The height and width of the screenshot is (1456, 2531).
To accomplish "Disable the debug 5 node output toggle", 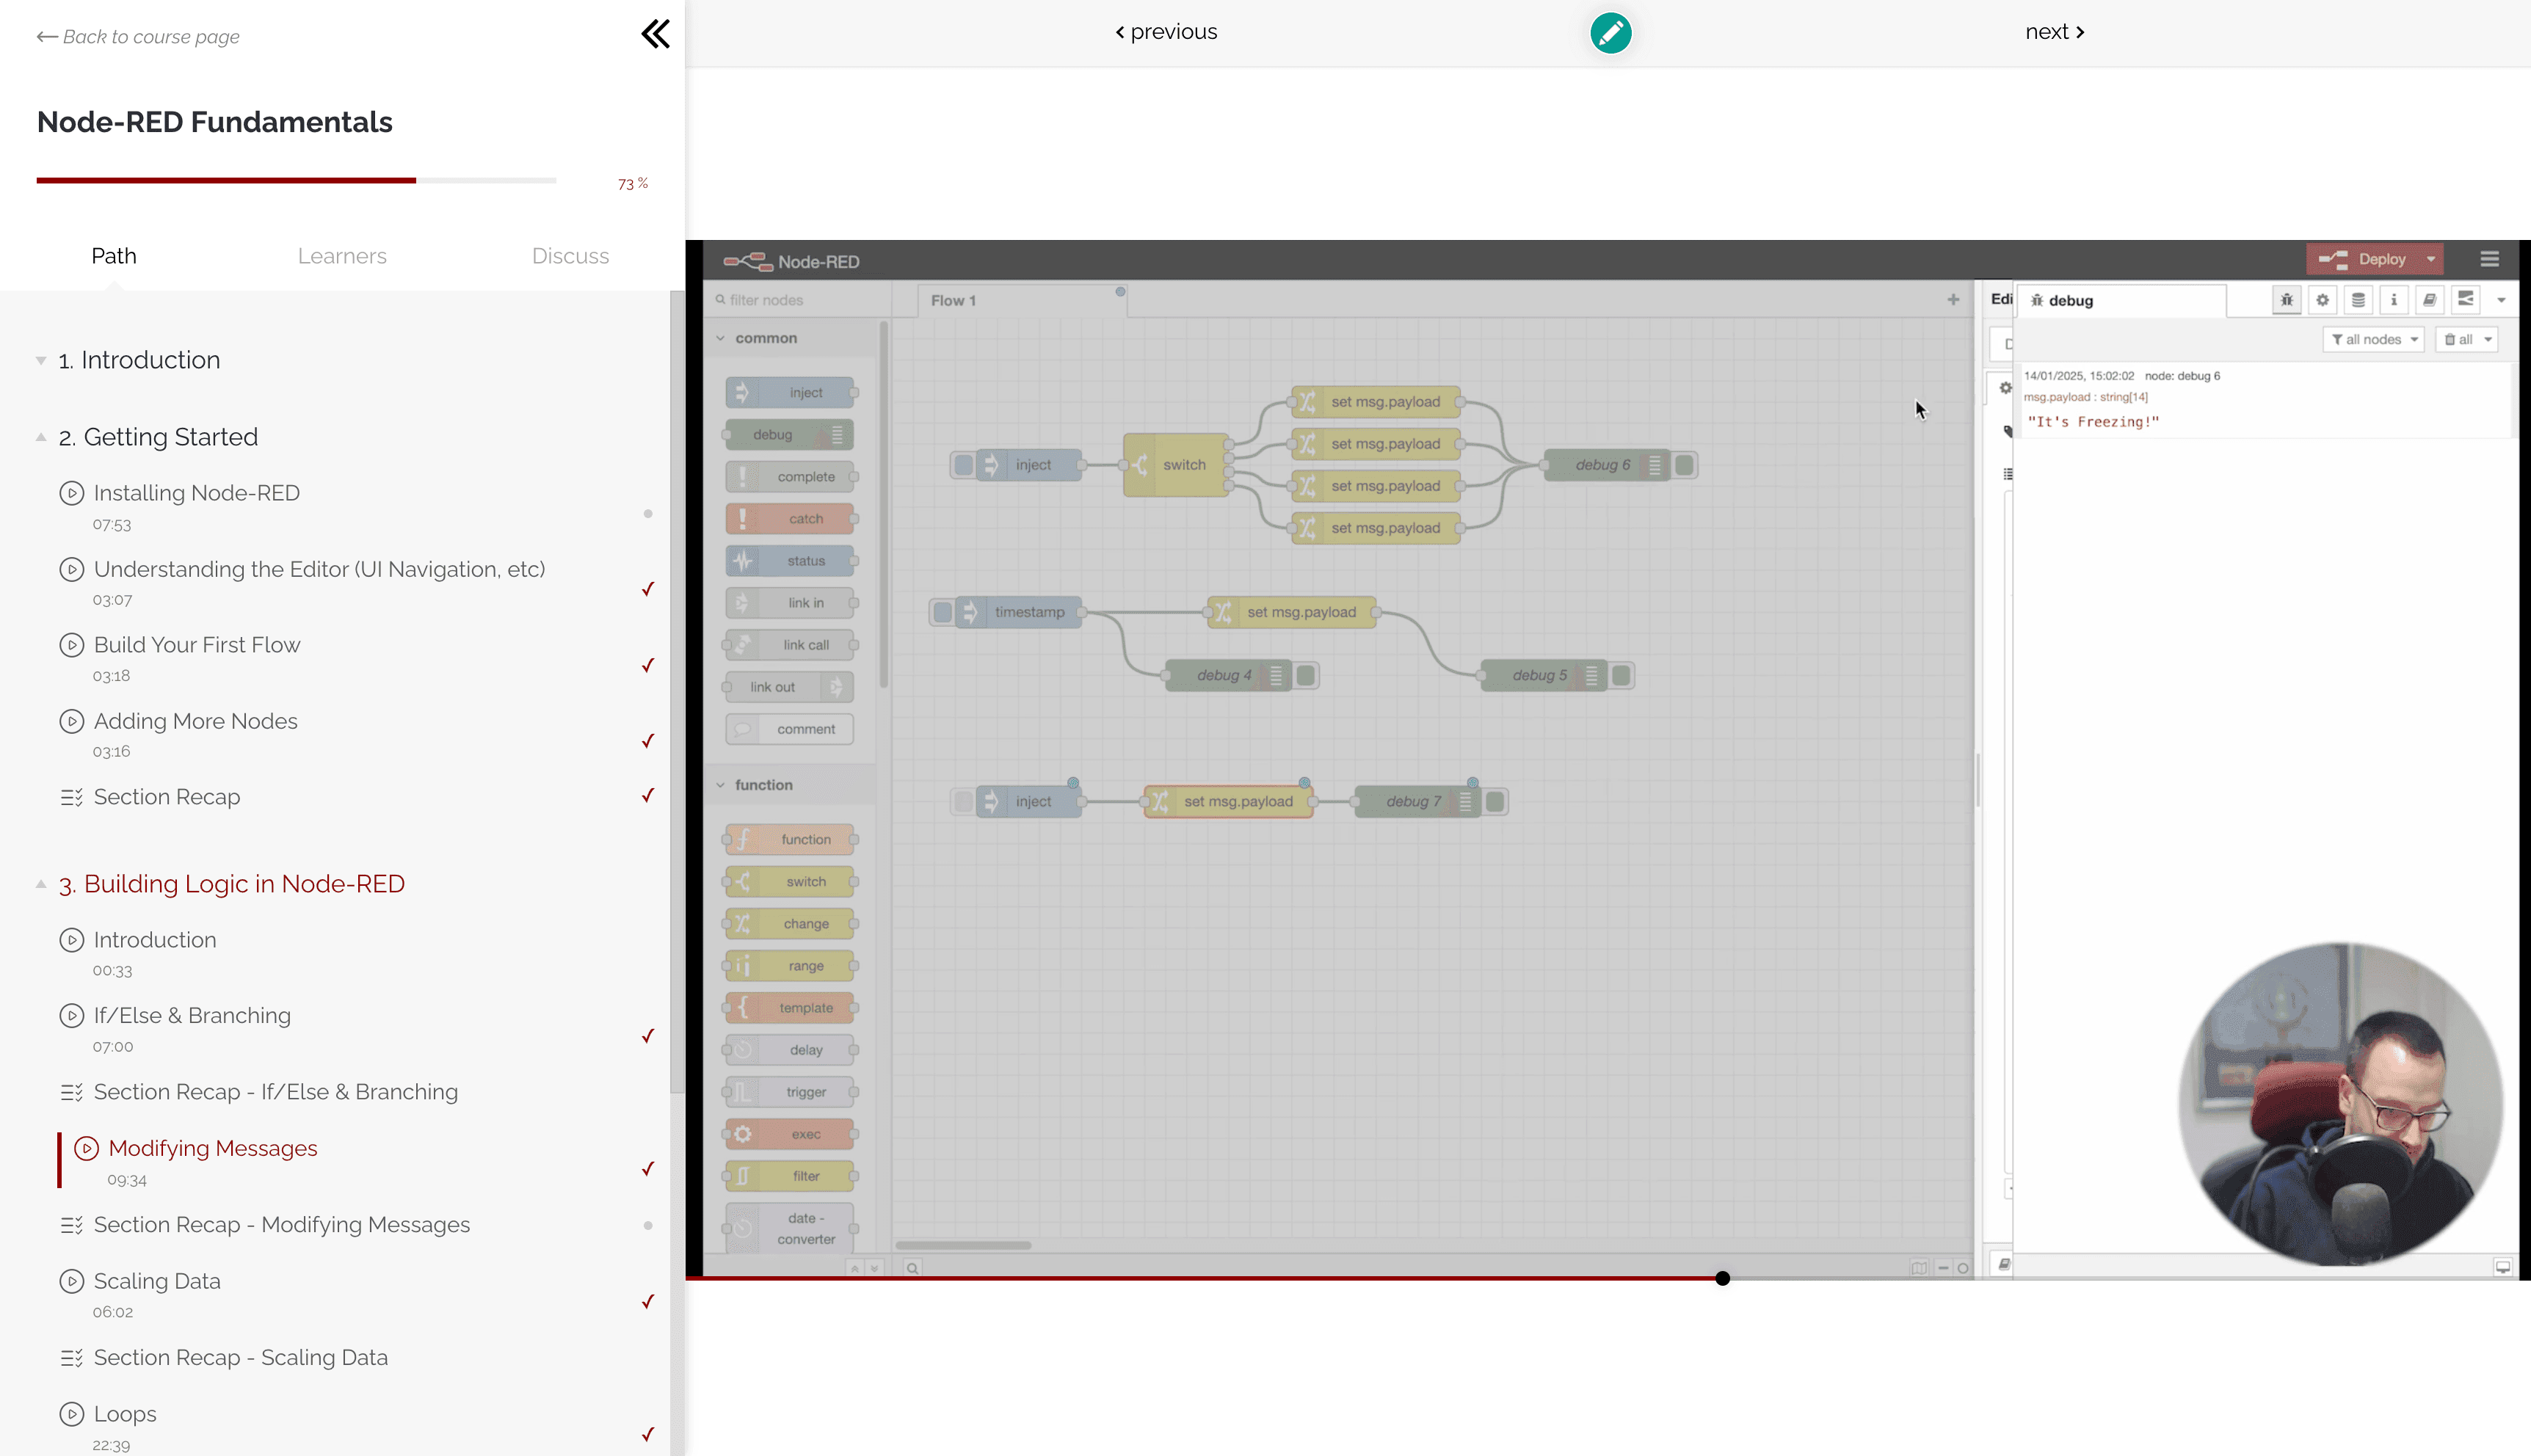I will point(1624,675).
